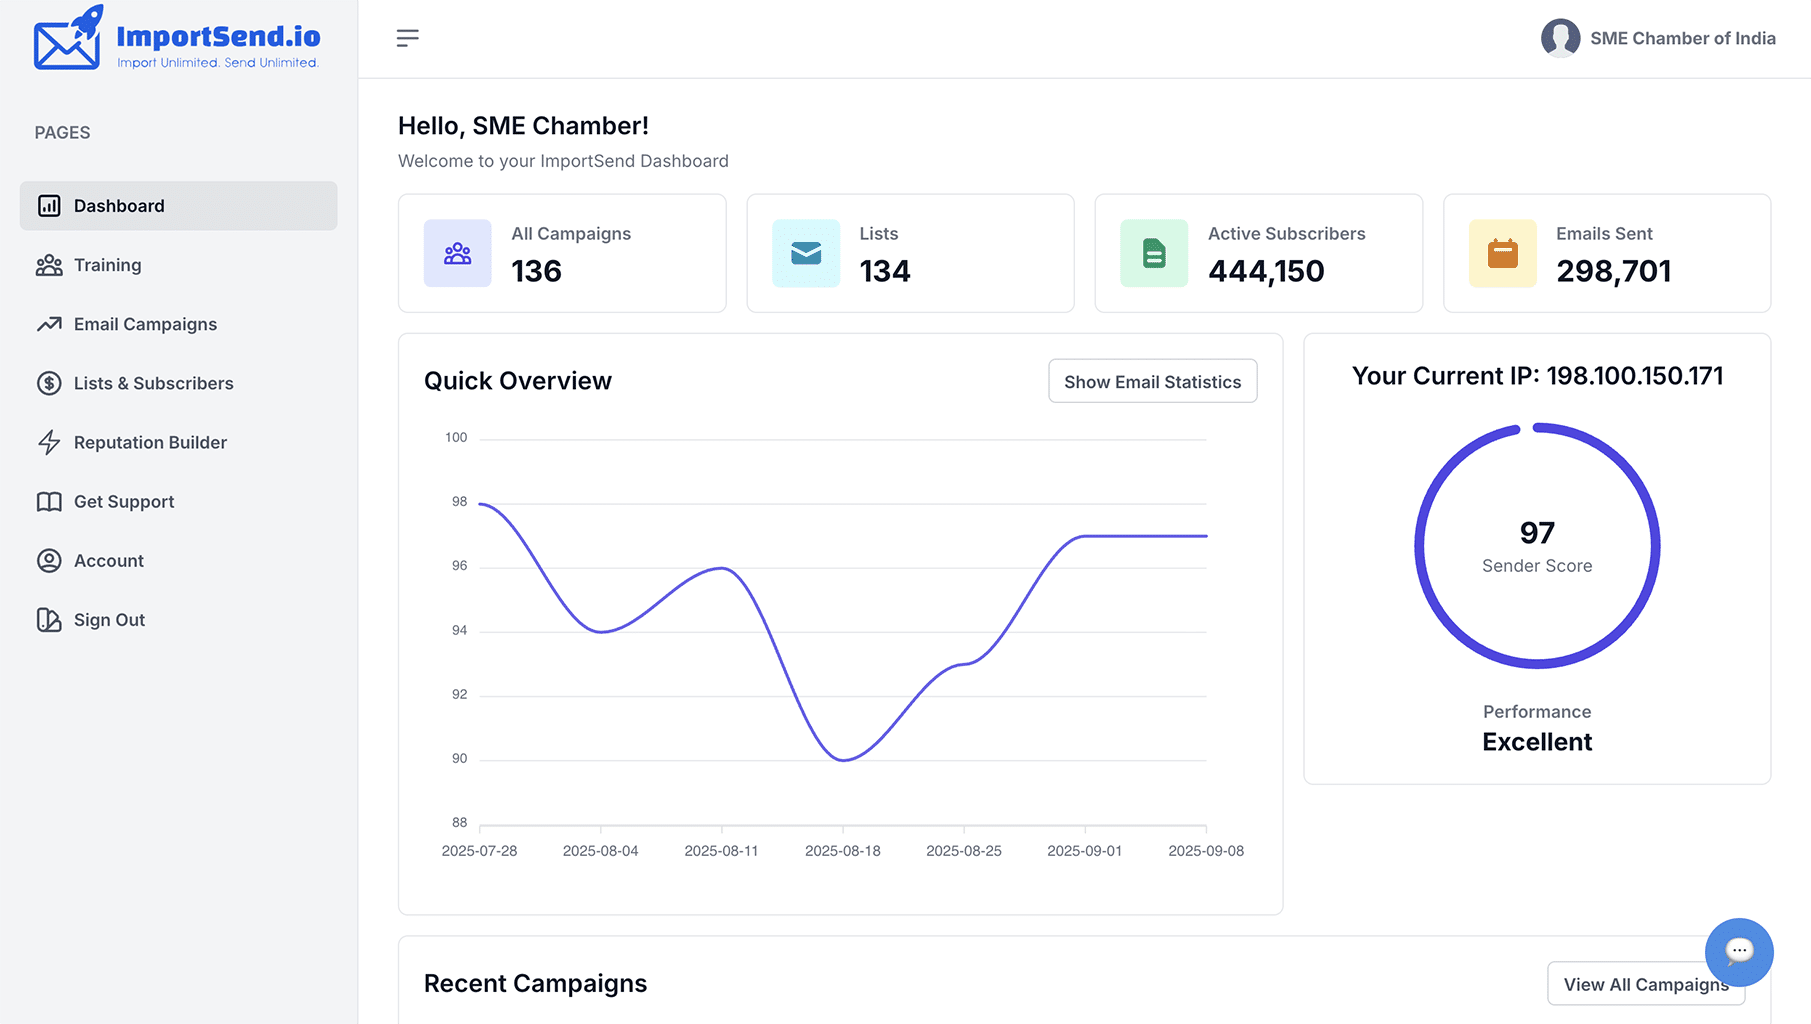The height and width of the screenshot is (1024, 1811).
Task: Click the 2025-08-04 axis date label
Action: (x=600, y=851)
